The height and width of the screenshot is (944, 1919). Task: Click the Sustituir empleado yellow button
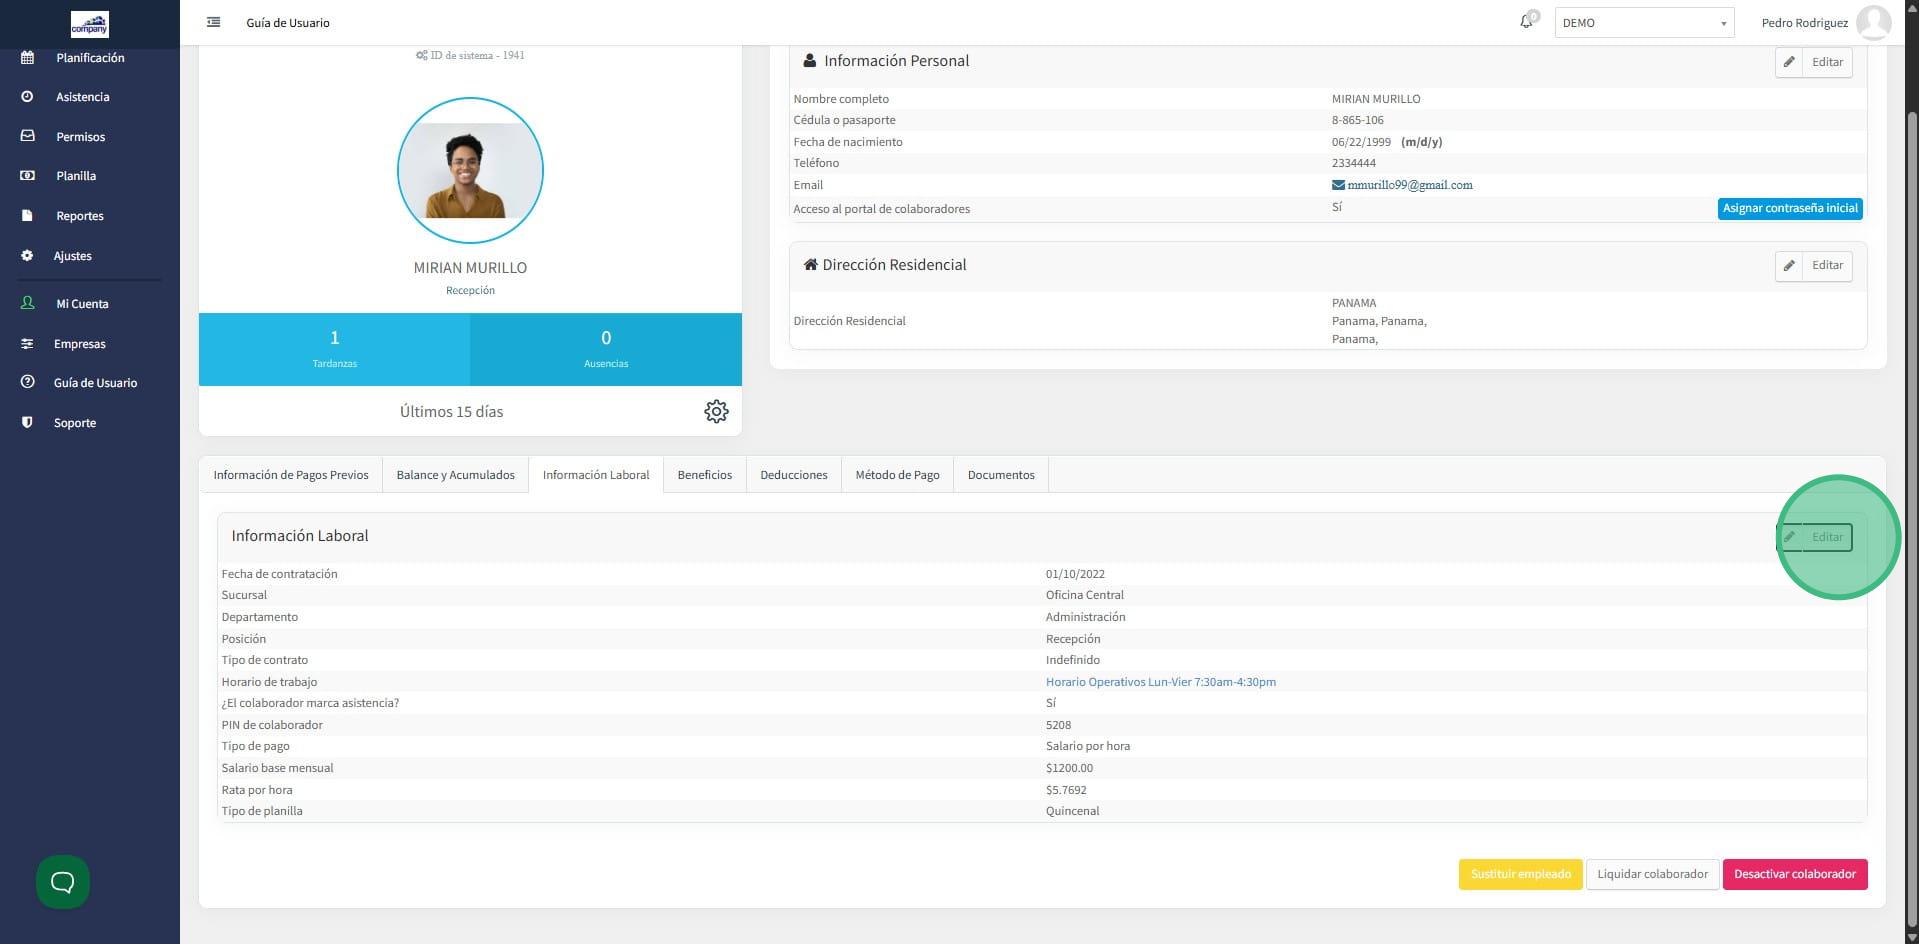(x=1520, y=874)
